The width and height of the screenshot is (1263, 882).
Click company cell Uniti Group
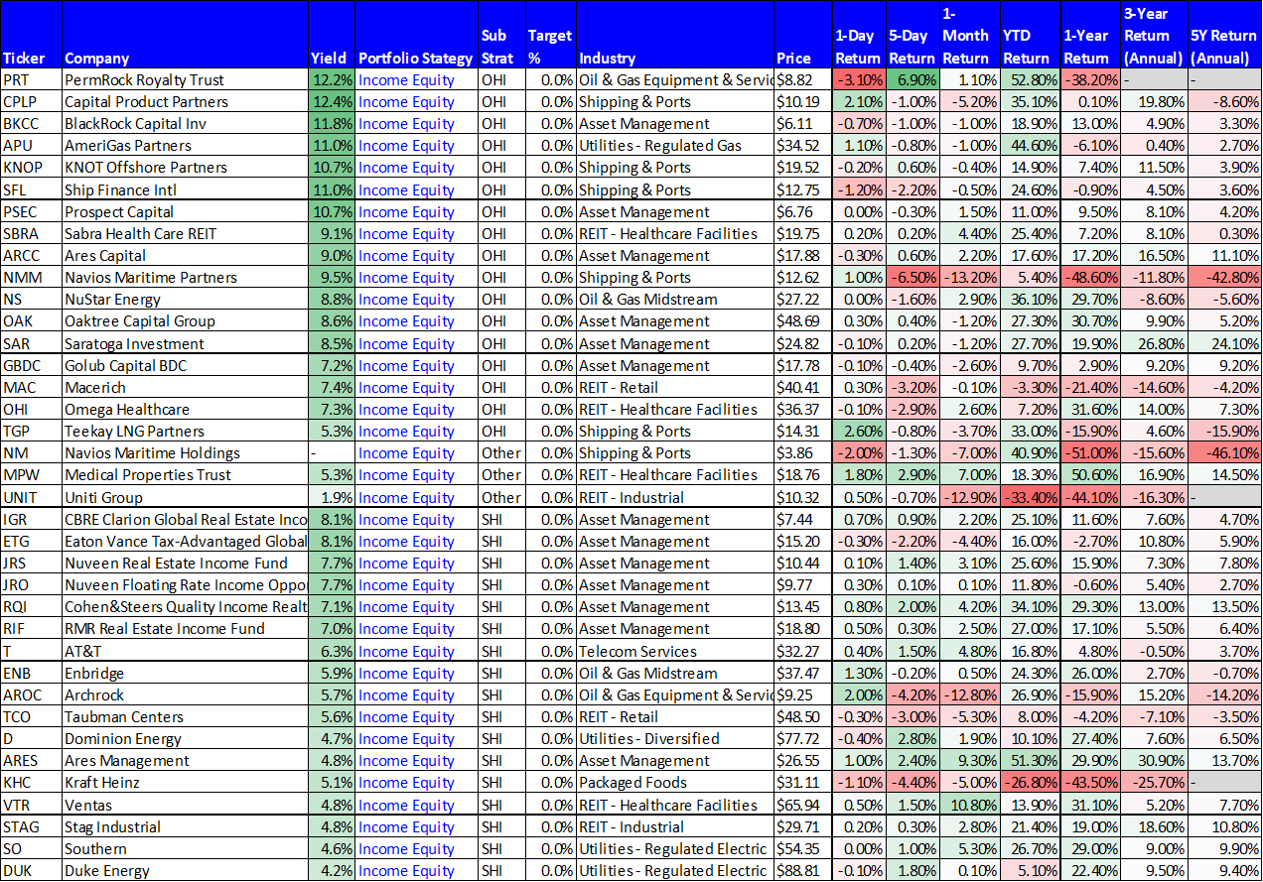click(x=185, y=498)
